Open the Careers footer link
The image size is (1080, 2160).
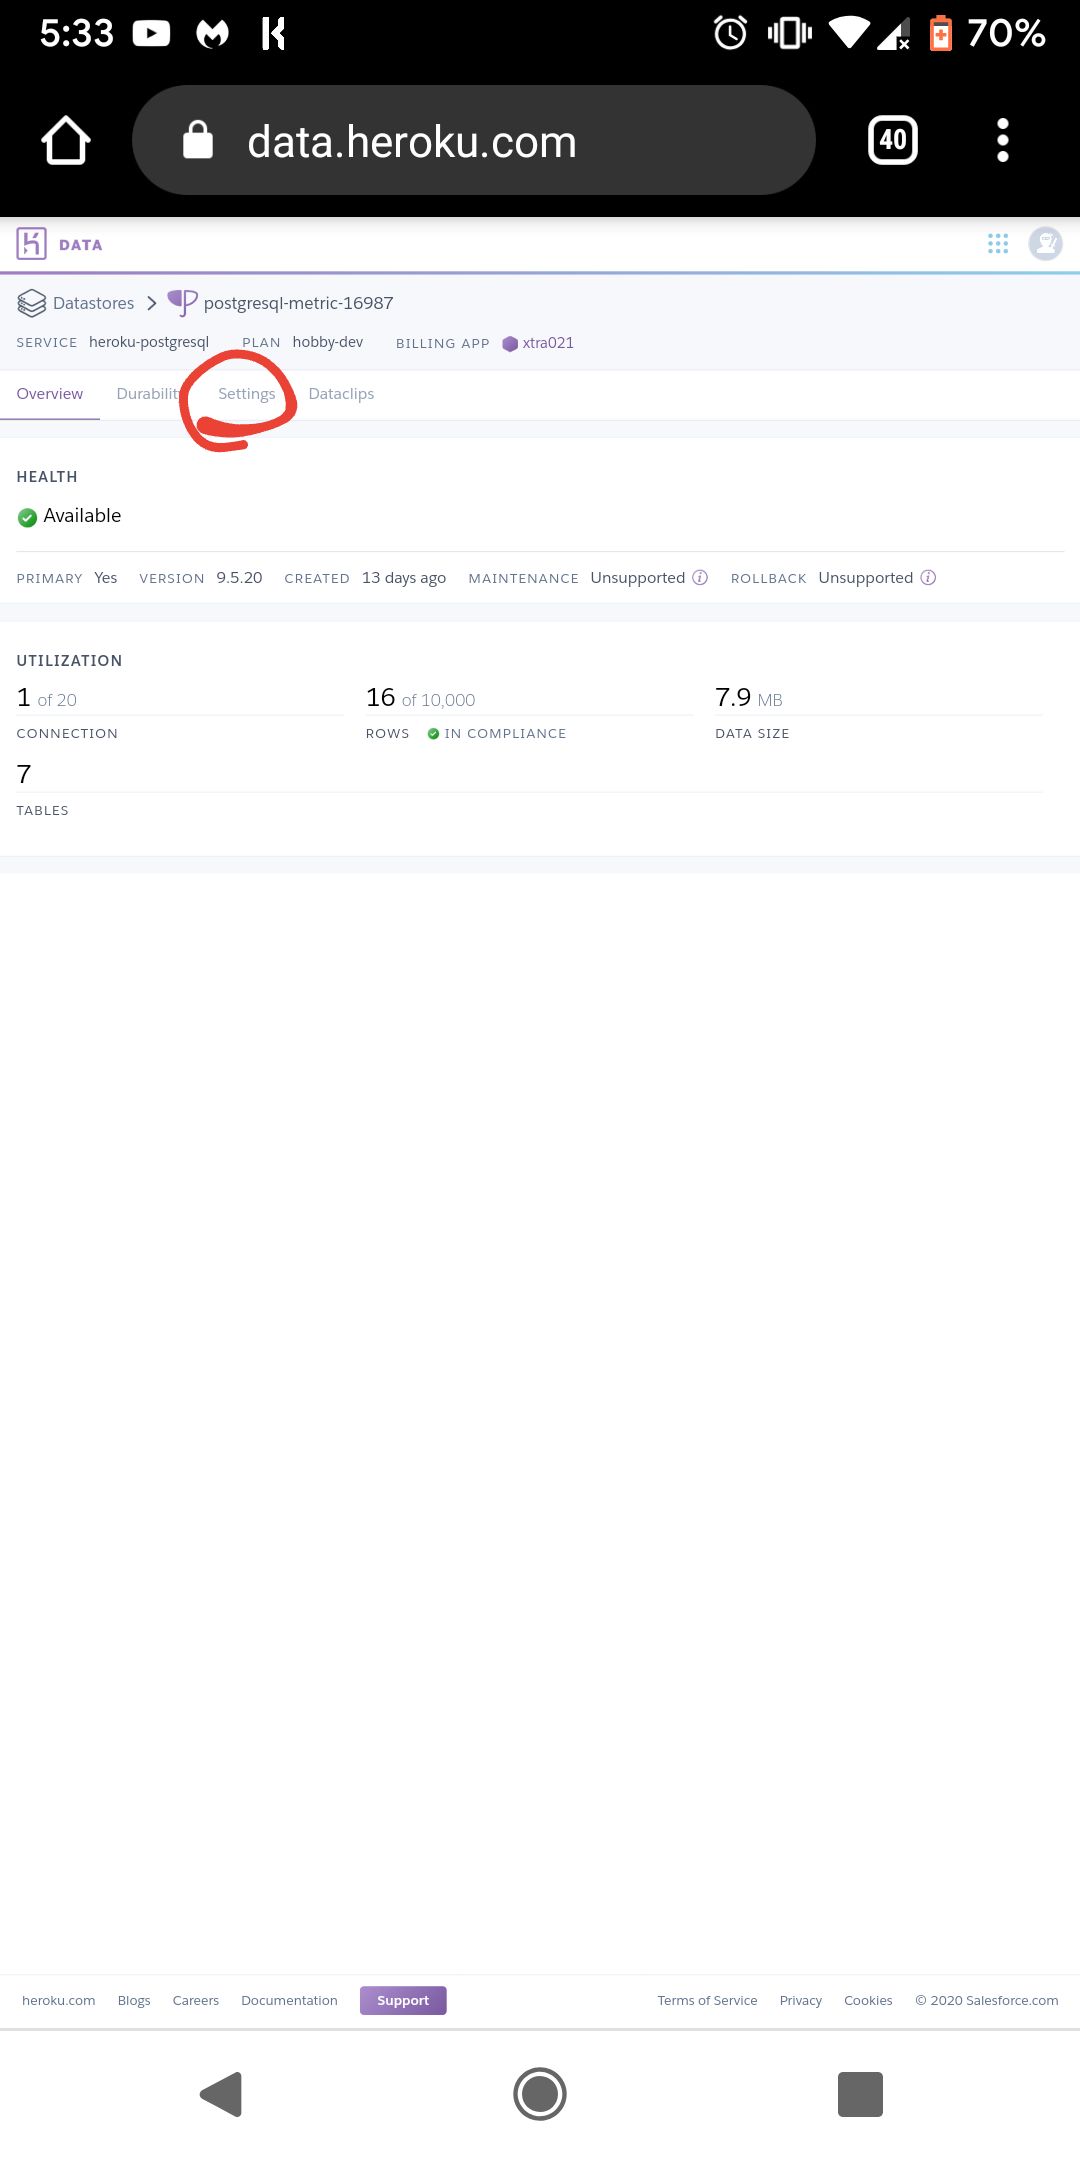[x=195, y=2000]
